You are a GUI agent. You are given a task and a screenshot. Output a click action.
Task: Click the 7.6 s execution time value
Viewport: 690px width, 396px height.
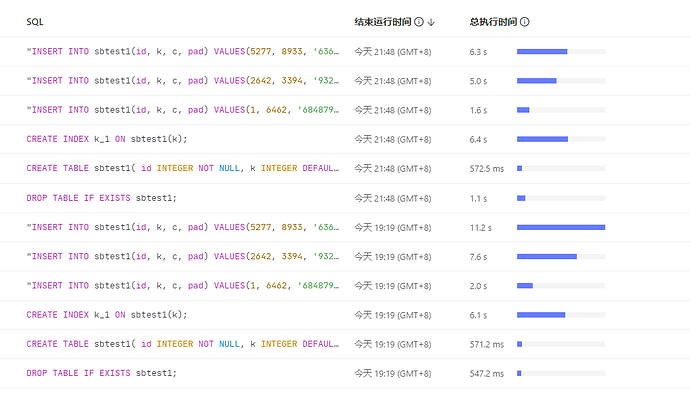478,257
